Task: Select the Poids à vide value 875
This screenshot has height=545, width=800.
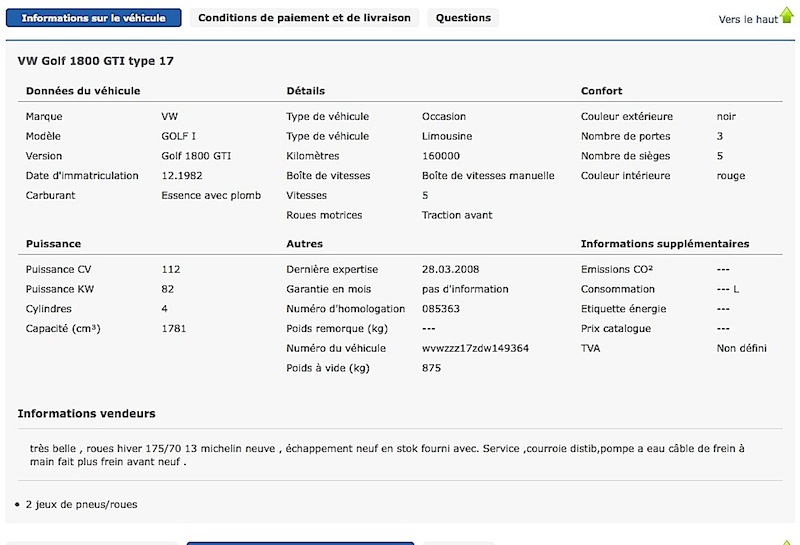Action: (x=431, y=368)
